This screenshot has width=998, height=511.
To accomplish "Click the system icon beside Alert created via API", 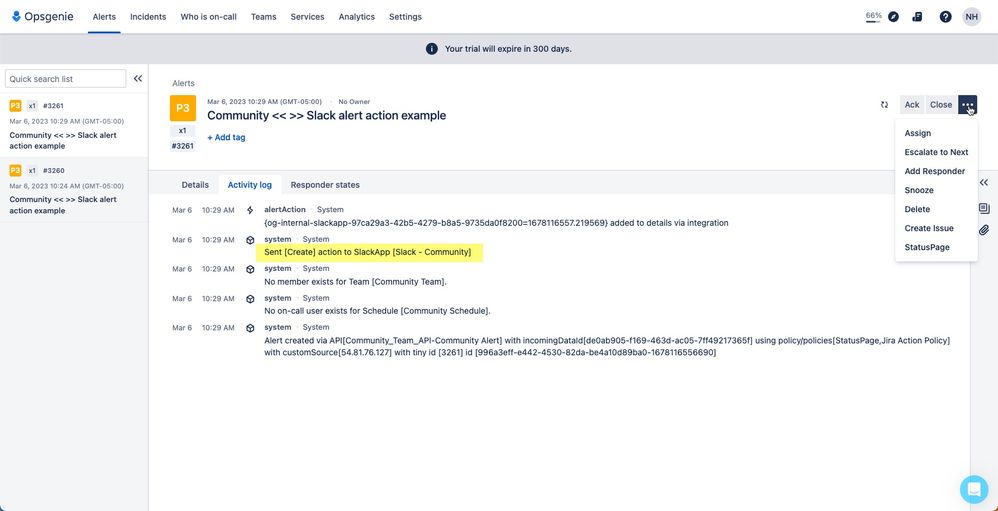I will click(250, 328).
